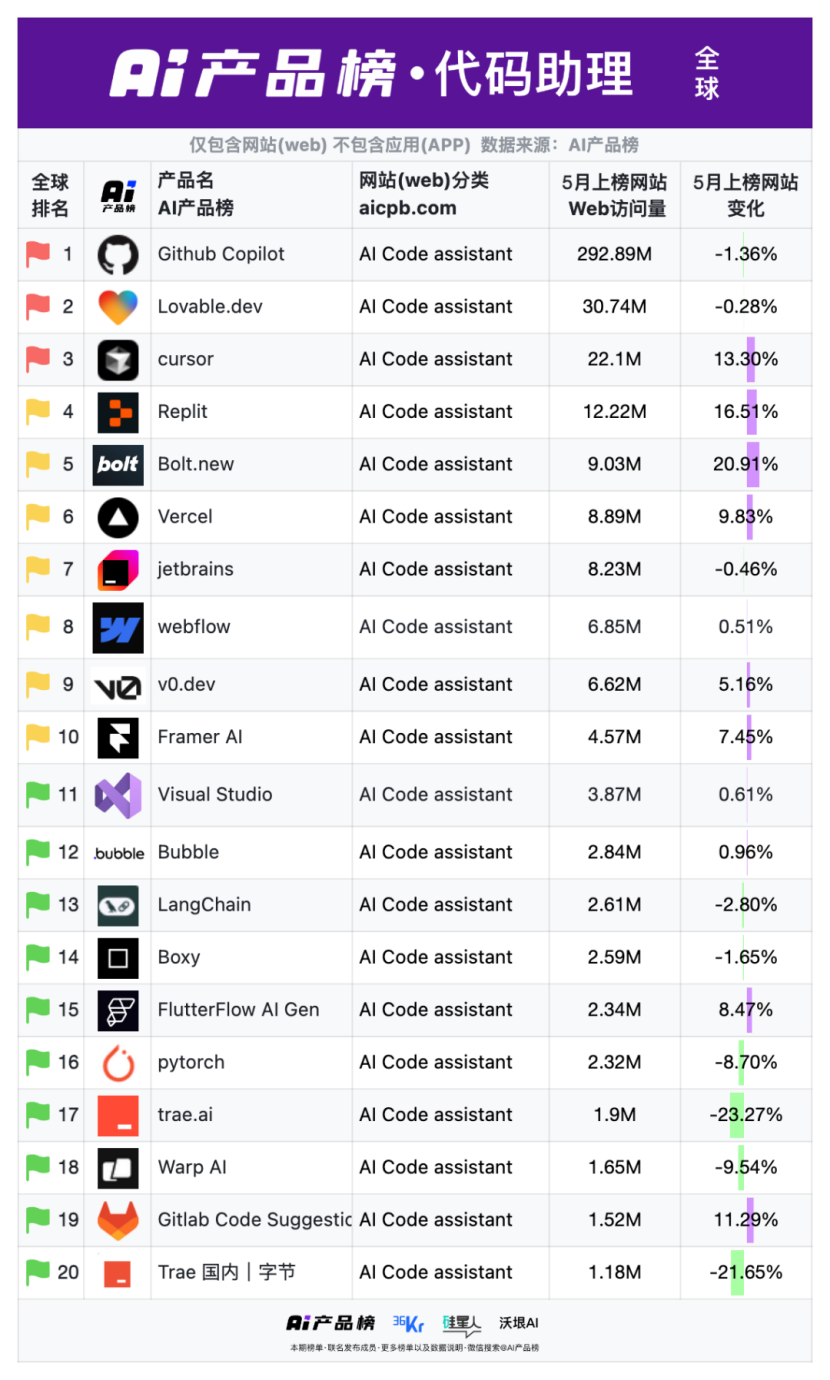Click the 5月上榜网站 Web访问量 column header
The image size is (830, 1380).
(x=614, y=195)
